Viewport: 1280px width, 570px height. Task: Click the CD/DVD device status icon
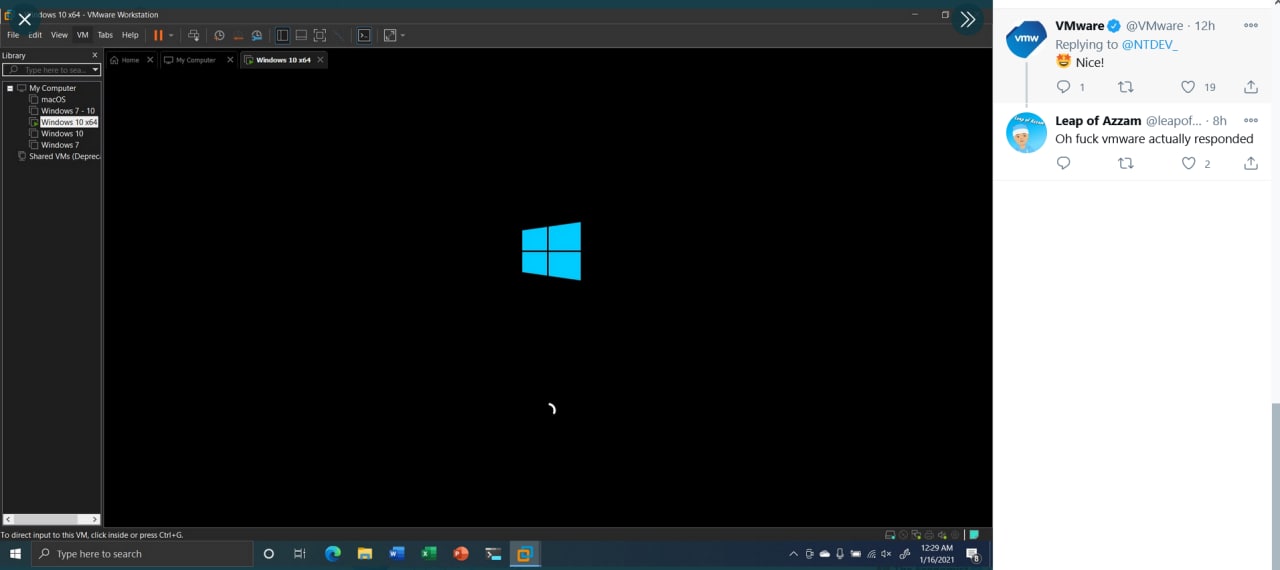(903, 535)
